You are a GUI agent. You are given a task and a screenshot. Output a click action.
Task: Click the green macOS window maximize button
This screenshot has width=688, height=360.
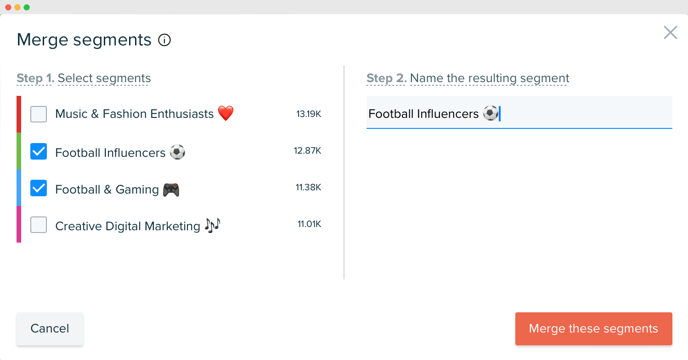coord(27,7)
